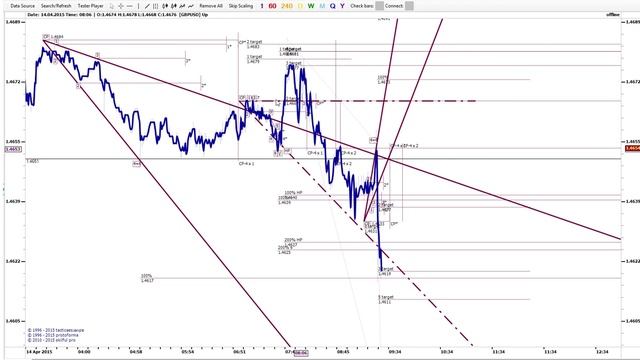Switch to the daily D timeframe
This screenshot has width=640, height=360.
coord(300,6)
